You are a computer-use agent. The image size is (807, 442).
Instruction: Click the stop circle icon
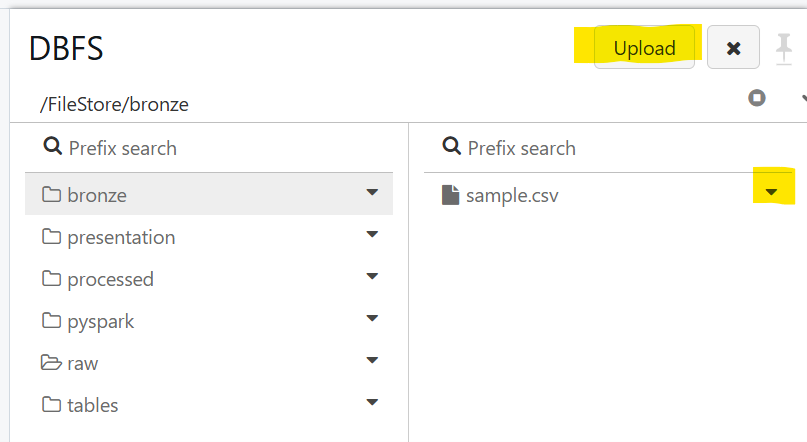[757, 98]
